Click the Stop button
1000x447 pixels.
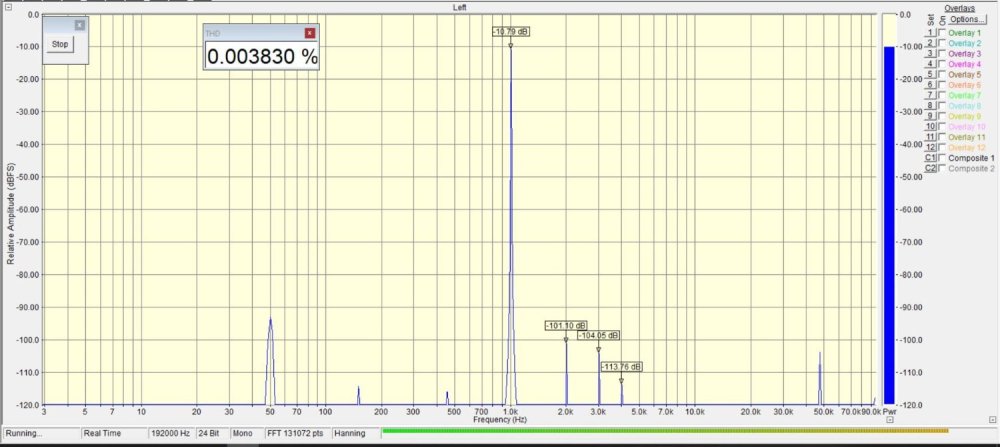[x=60, y=44]
